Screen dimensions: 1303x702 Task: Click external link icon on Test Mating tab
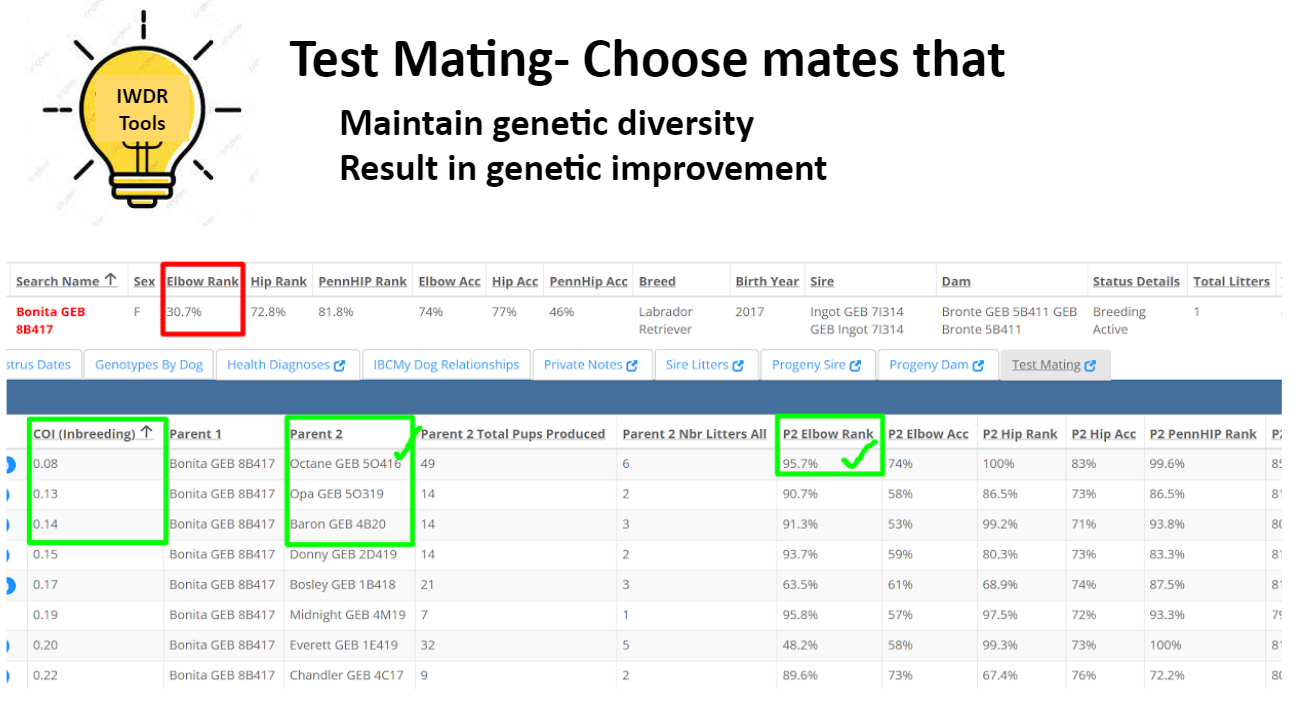[1090, 365]
